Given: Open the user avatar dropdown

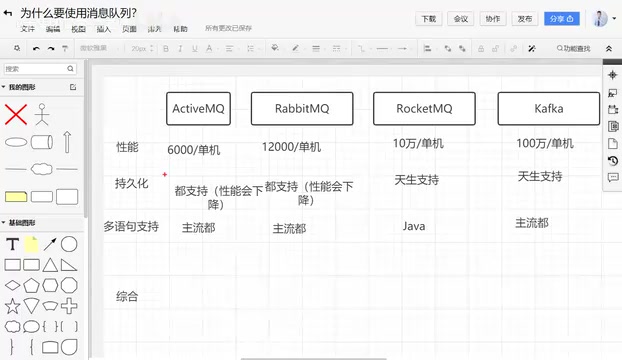Looking at the screenshot, I should [x=605, y=18].
